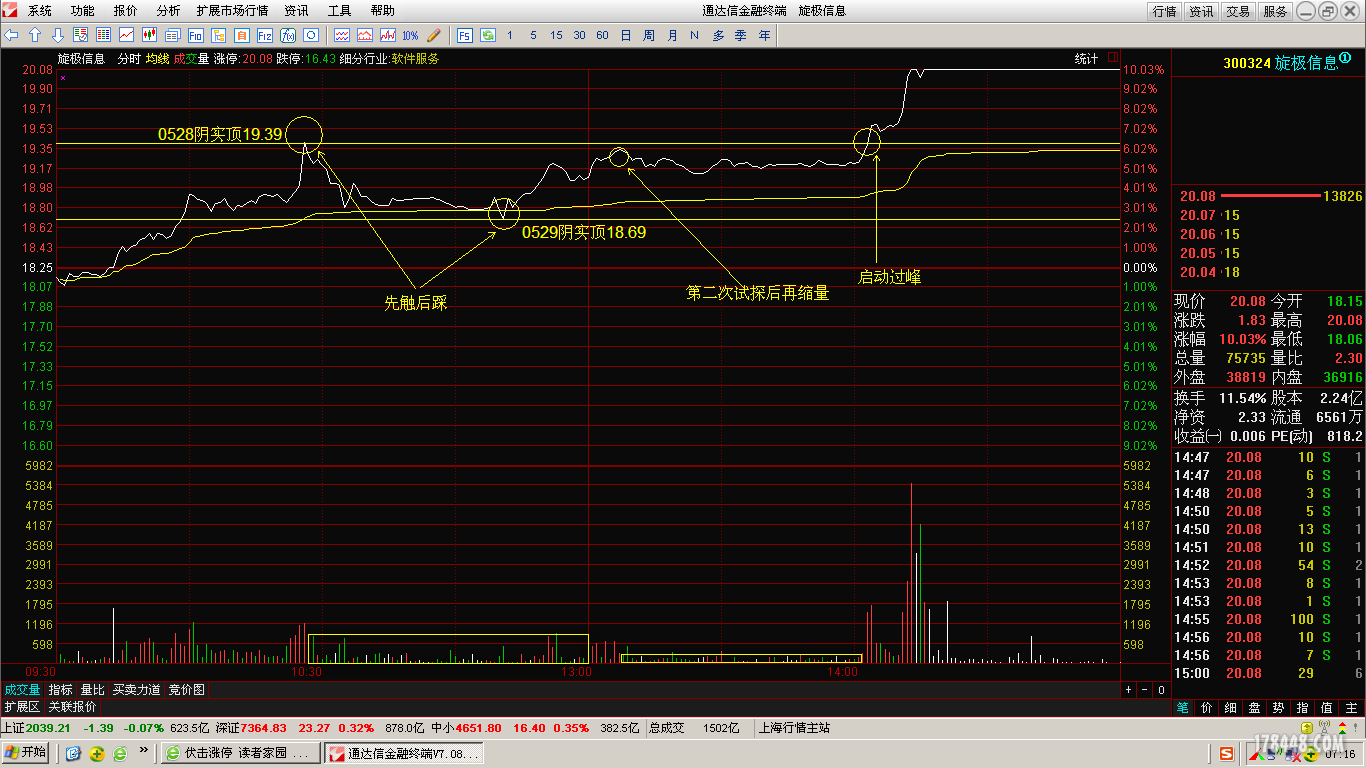Open the 功能 menu
This screenshot has width=1366, height=768.
[x=82, y=11]
